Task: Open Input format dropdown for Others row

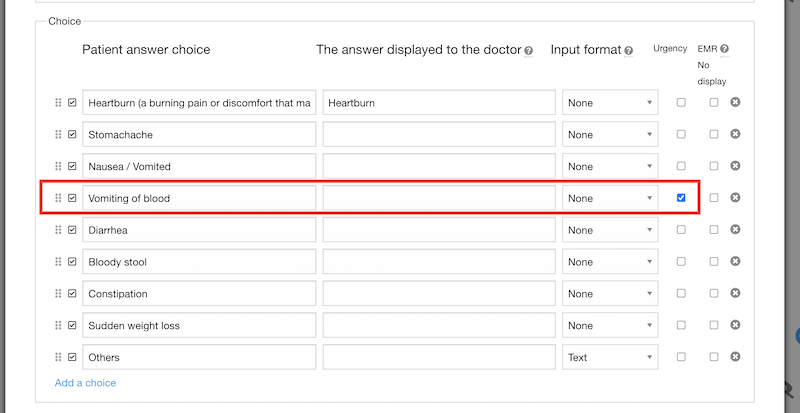Action: click(x=610, y=357)
